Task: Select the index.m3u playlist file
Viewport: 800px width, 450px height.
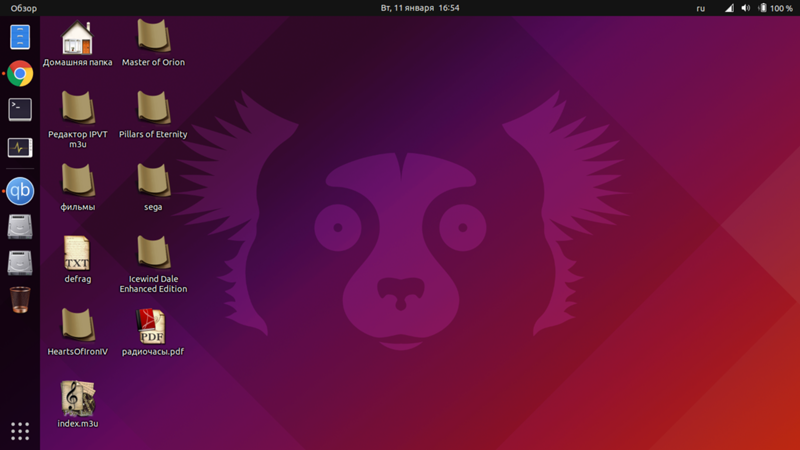Action: (x=78, y=405)
